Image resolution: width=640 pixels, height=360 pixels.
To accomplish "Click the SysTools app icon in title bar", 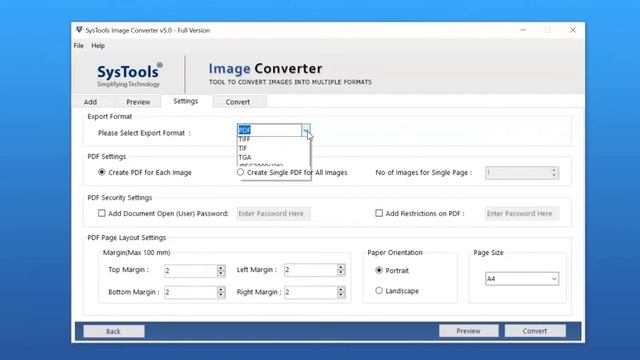I will (x=79, y=30).
